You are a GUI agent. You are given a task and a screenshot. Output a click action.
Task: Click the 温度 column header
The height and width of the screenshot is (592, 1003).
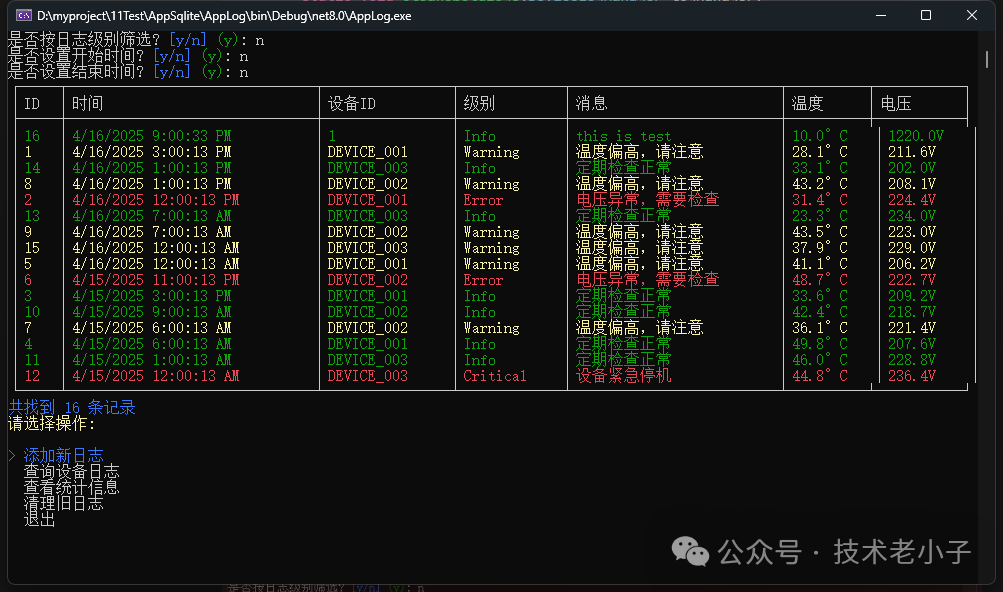pyautogui.click(x=807, y=103)
